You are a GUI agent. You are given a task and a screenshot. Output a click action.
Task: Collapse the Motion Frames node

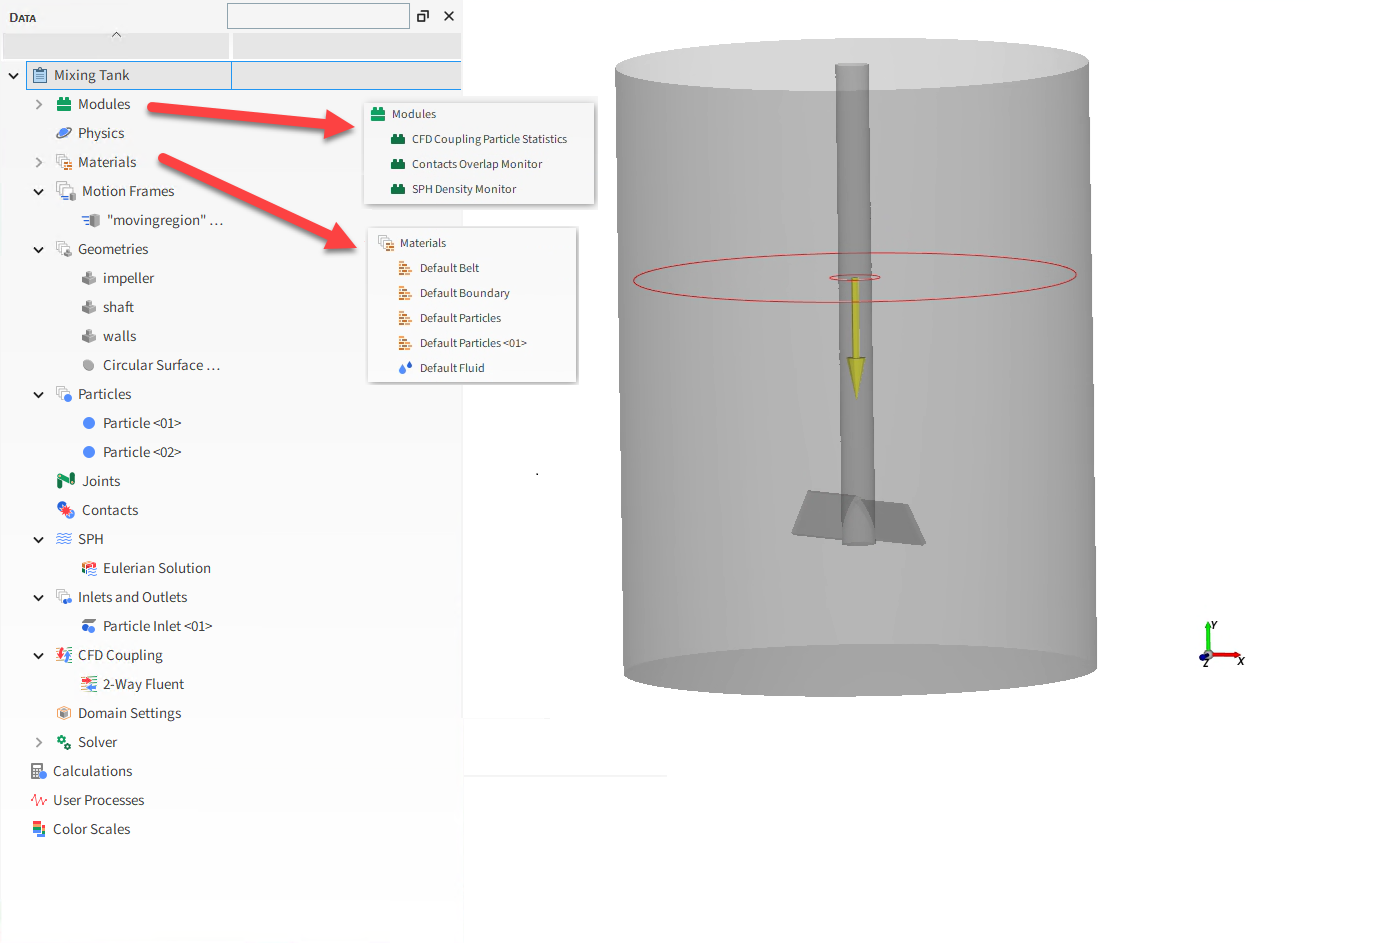coord(38,191)
